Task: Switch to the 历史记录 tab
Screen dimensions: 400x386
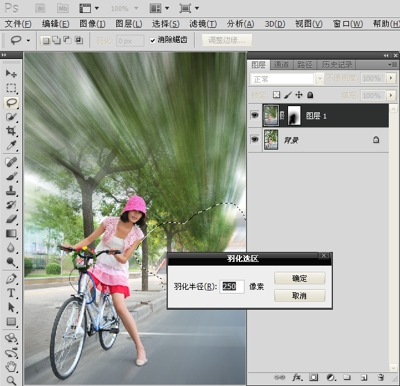Action: pyautogui.click(x=337, y=65)
